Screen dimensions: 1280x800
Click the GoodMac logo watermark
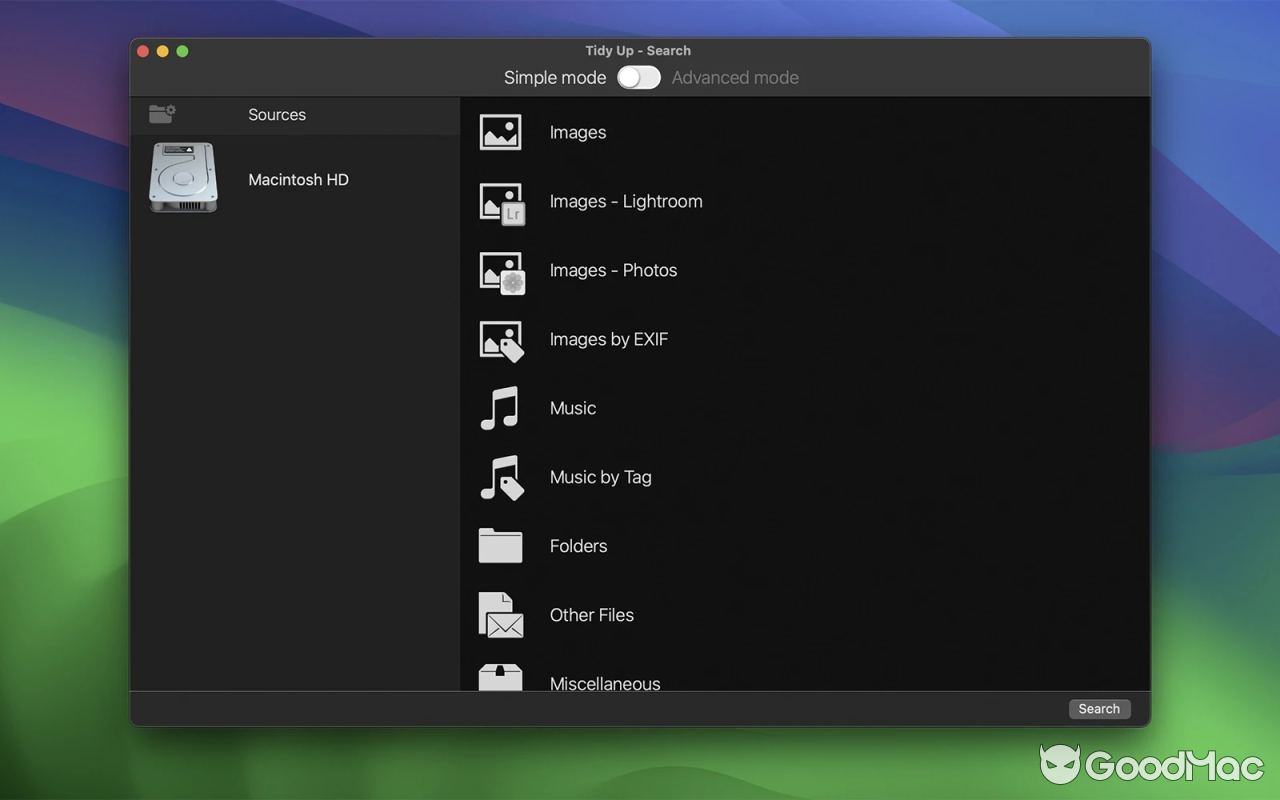(1148, 766)
